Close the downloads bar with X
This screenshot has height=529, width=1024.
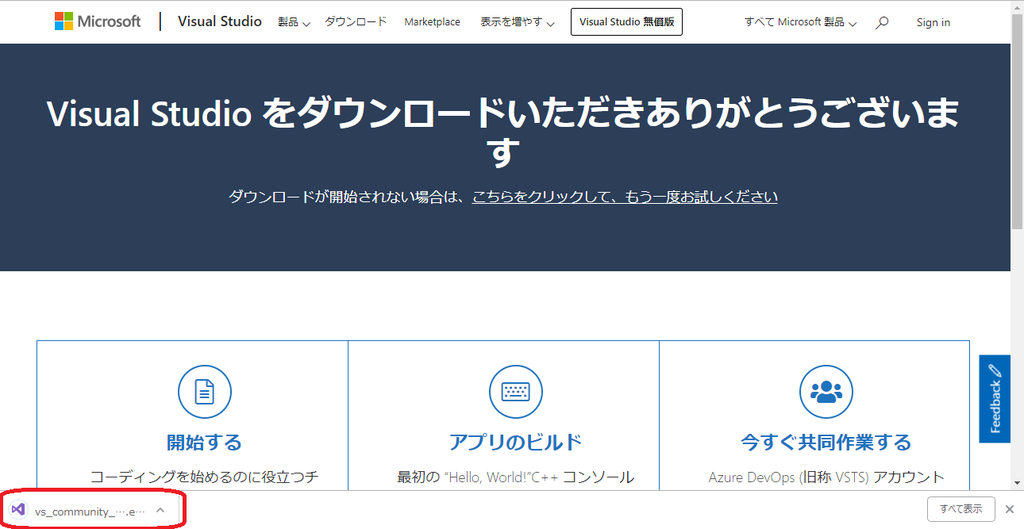(x=1010, y=509)
